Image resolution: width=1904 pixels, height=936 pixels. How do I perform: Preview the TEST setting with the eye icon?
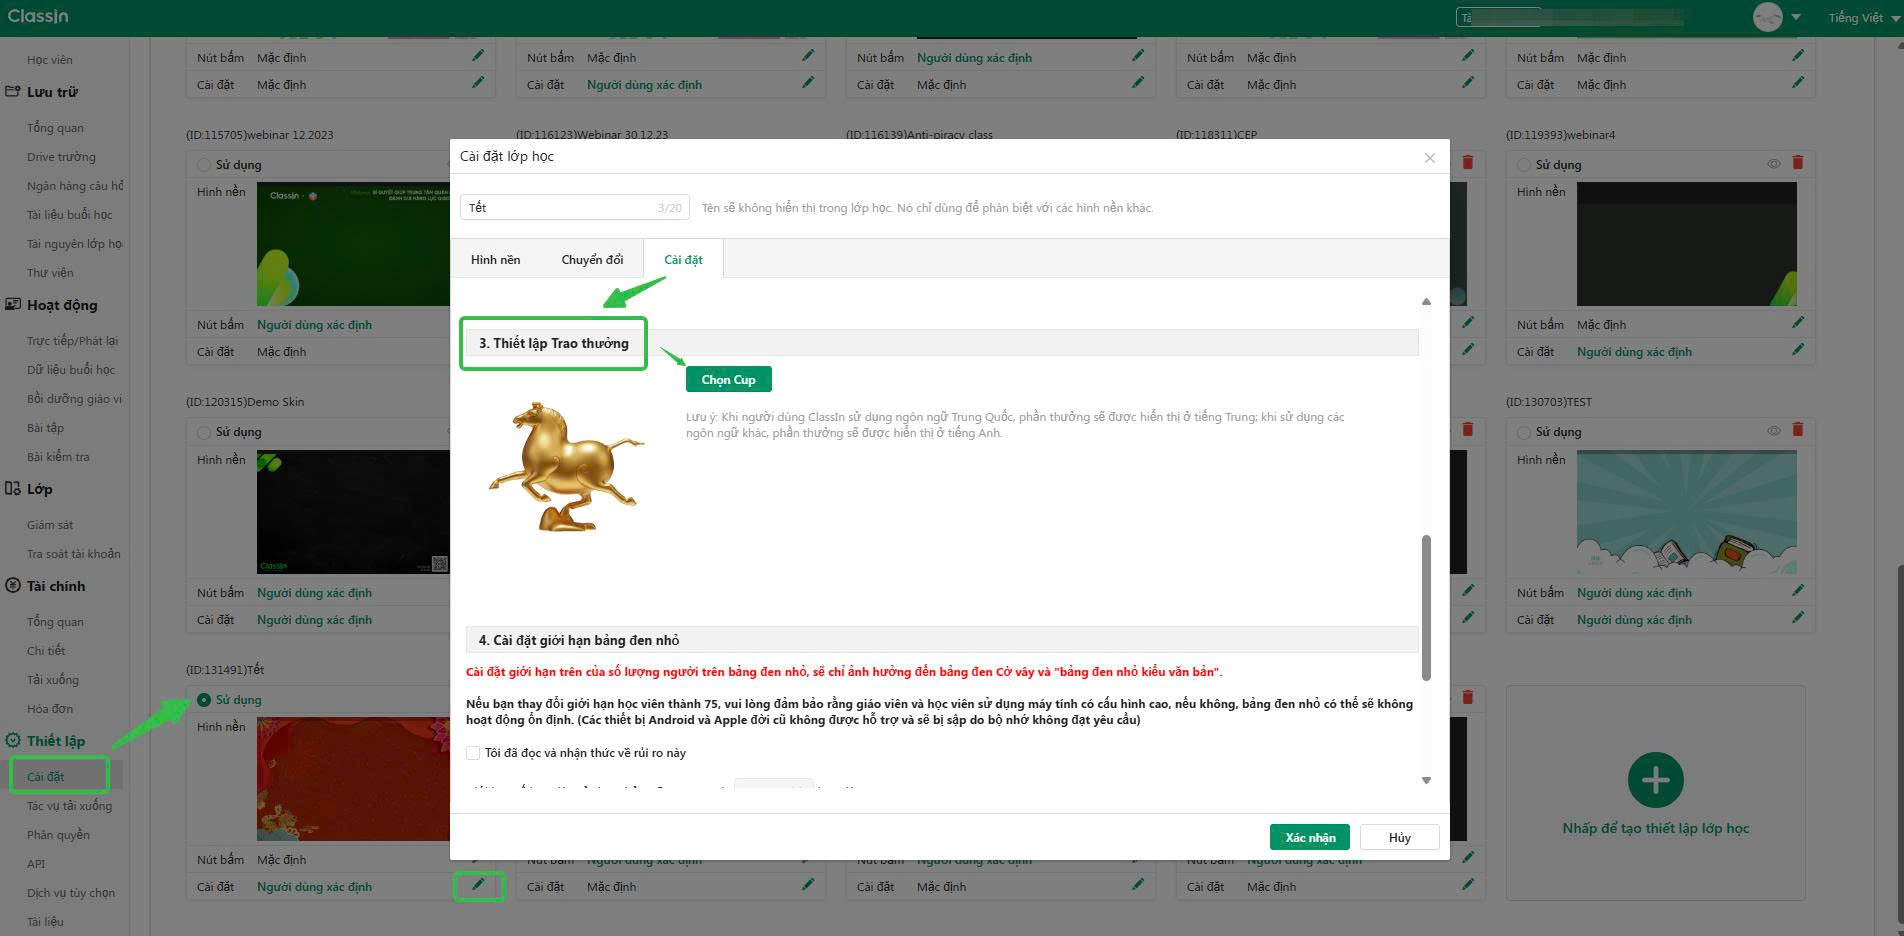point(1773,431)
